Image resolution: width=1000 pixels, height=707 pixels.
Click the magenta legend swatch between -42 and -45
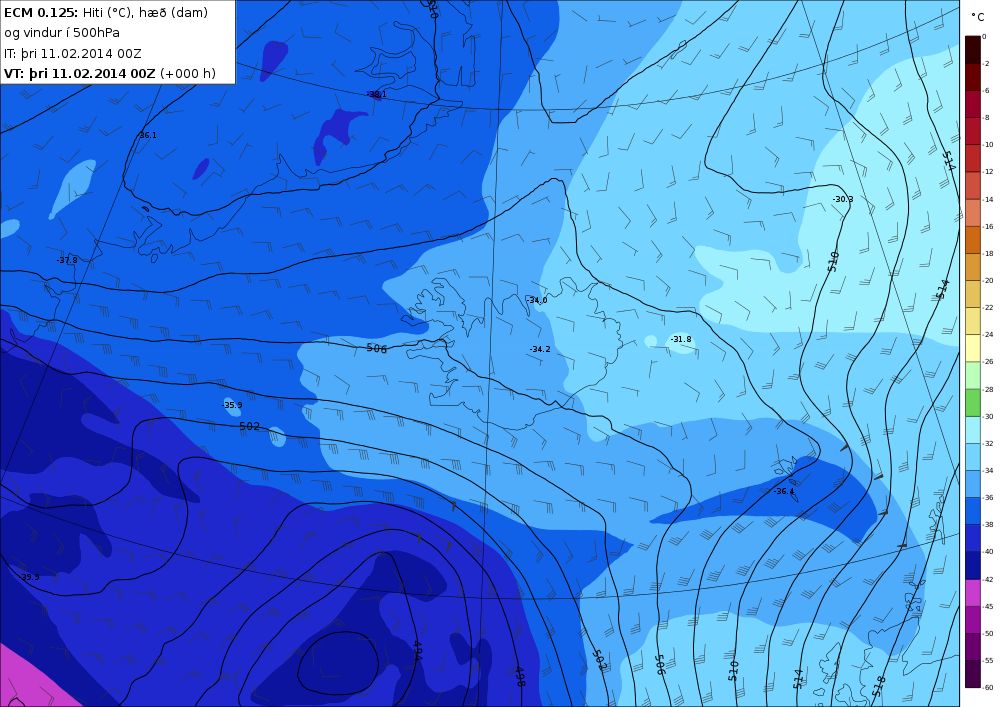pos(973,593)
